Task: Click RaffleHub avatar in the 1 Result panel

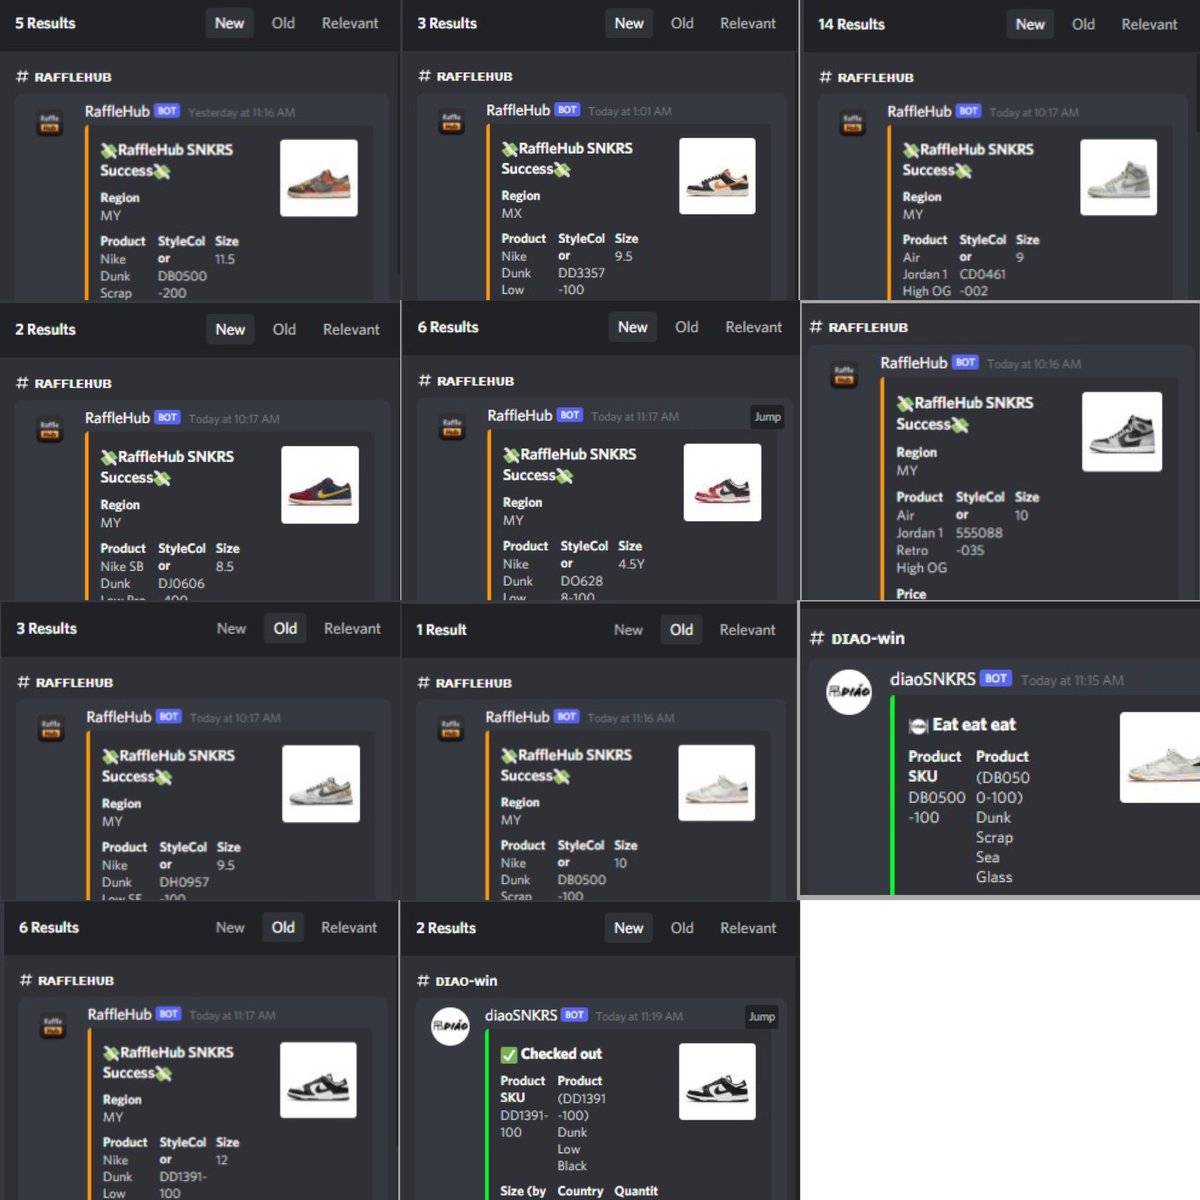Action: (451, 729)
